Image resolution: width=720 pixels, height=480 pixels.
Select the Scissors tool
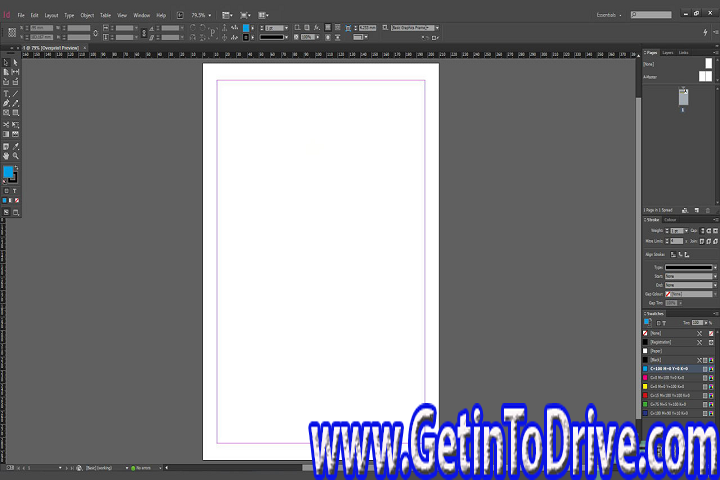(6, 124)
